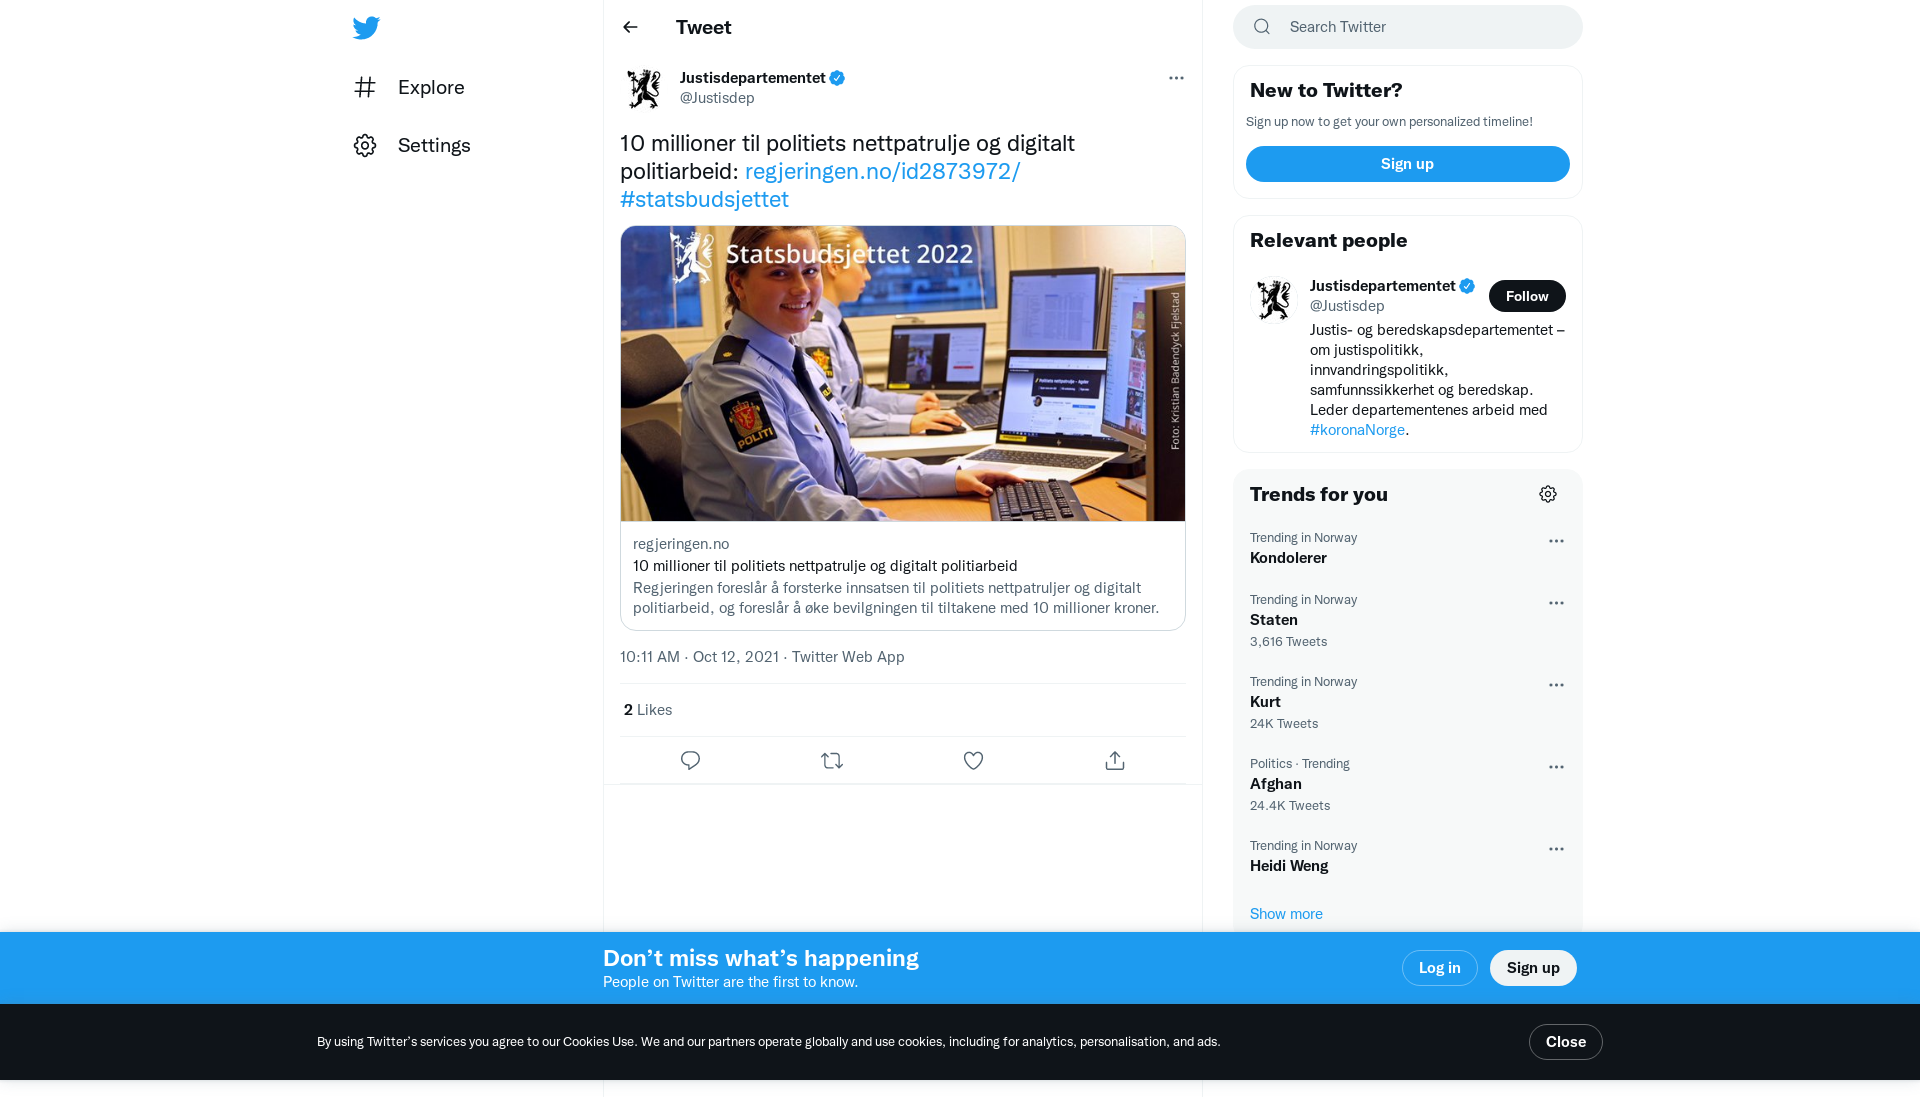The image size is (1920, 1097).
Task: Open tweet more options ellipsis menu
Action: click(1176, 78)
